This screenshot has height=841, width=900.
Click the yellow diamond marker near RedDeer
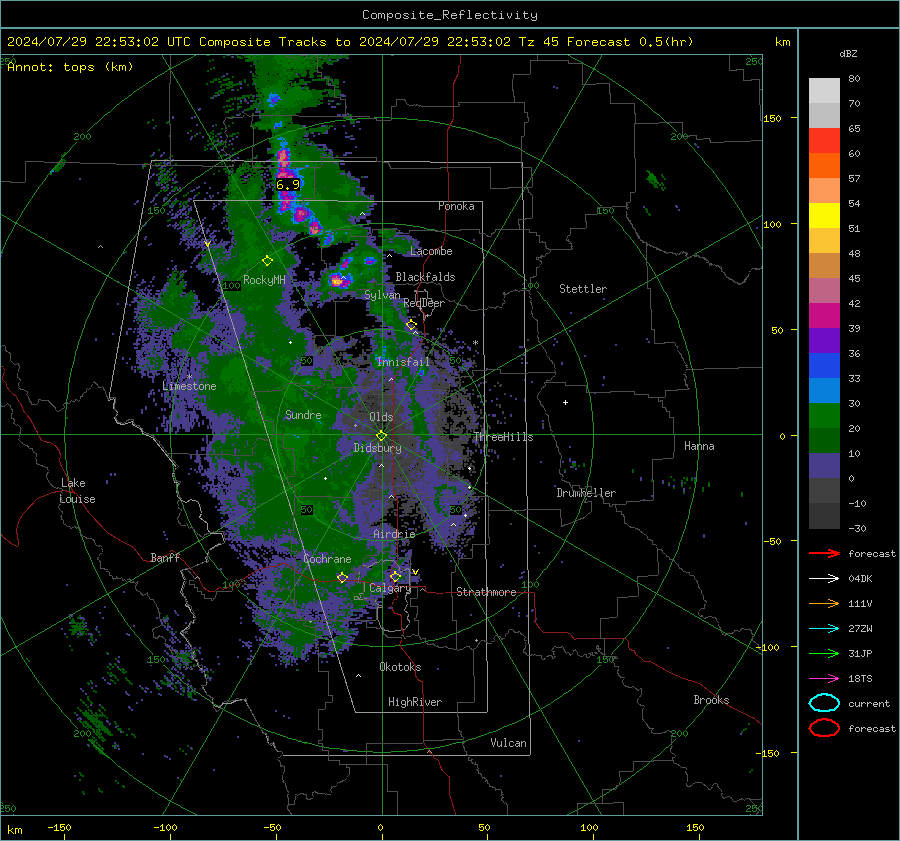click(411, 325)
